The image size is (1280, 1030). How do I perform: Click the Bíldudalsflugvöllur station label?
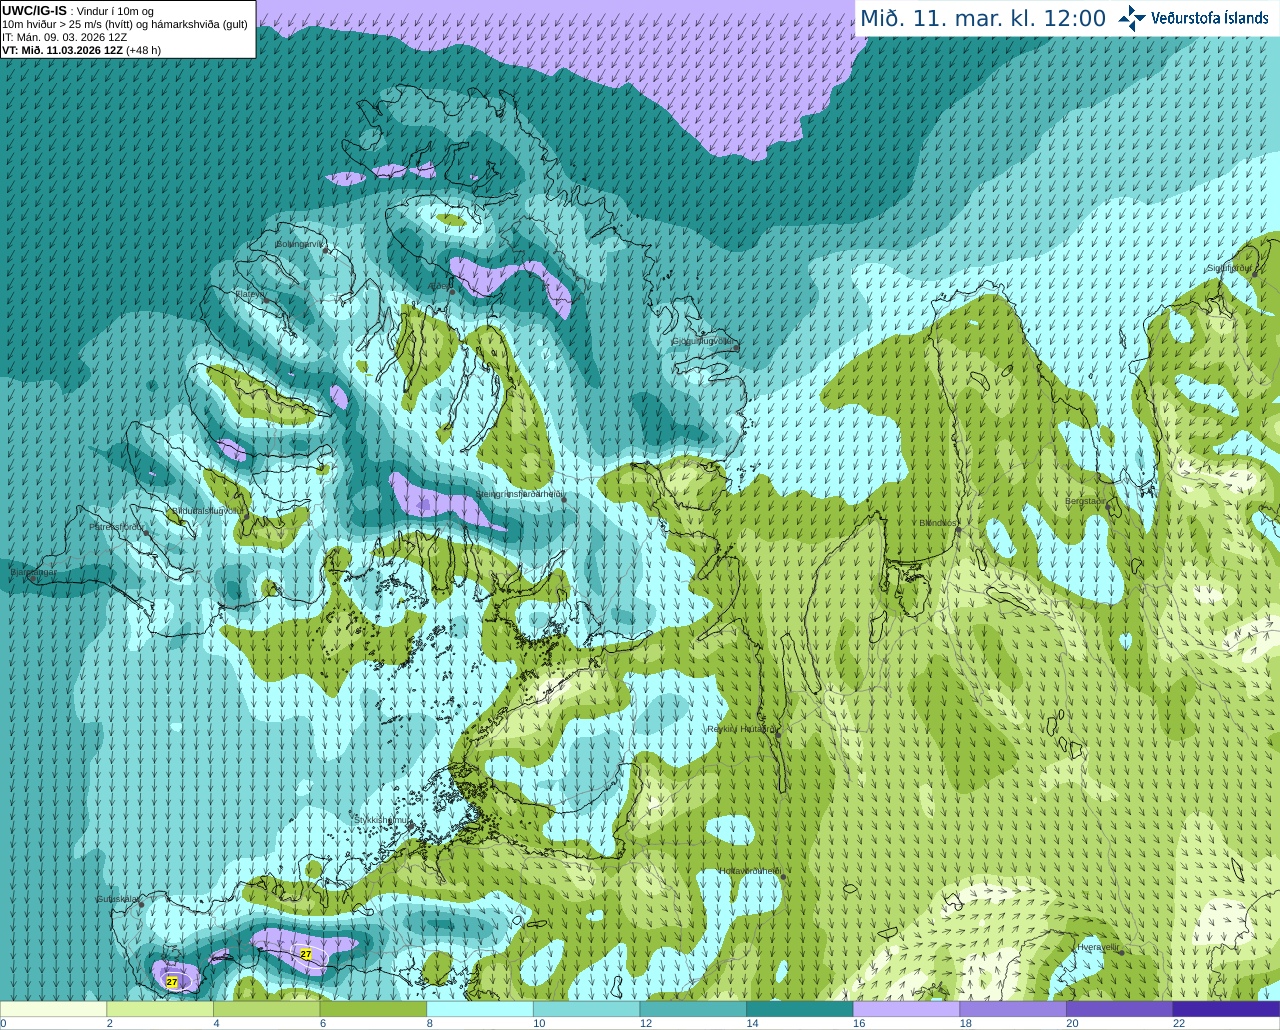[208, 510]
